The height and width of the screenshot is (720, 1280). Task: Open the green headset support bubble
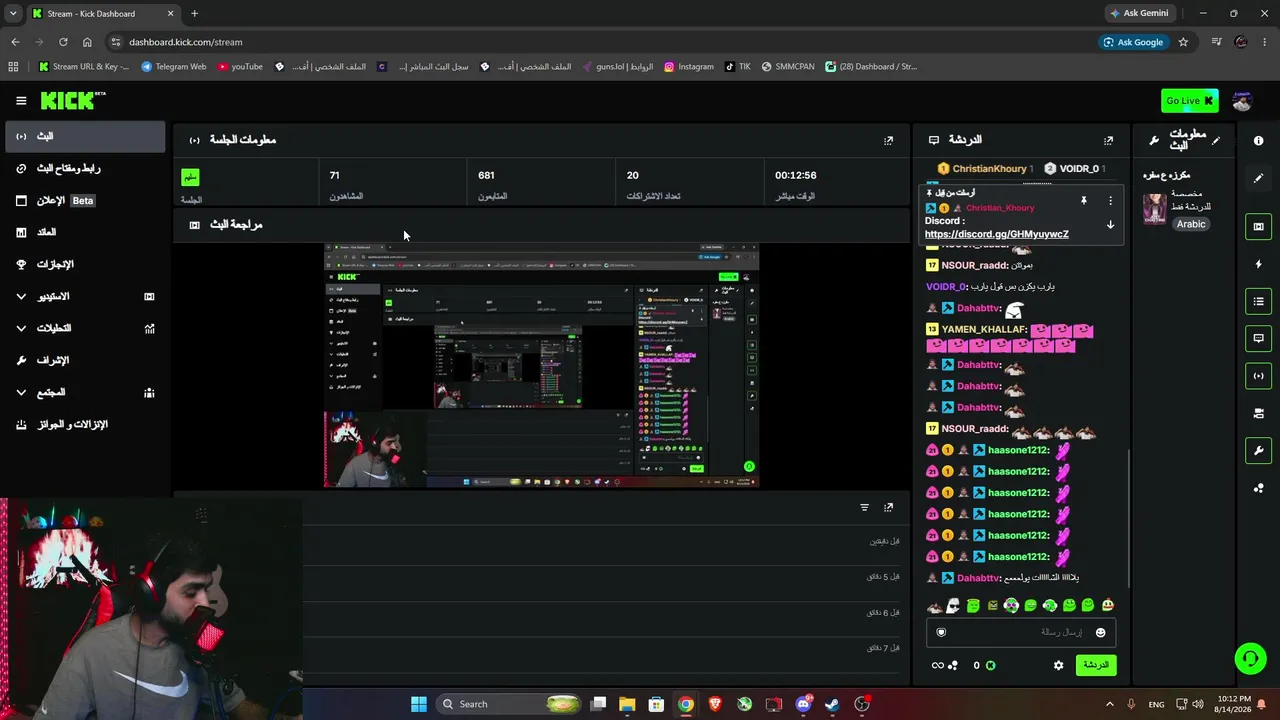point(1250,658)
